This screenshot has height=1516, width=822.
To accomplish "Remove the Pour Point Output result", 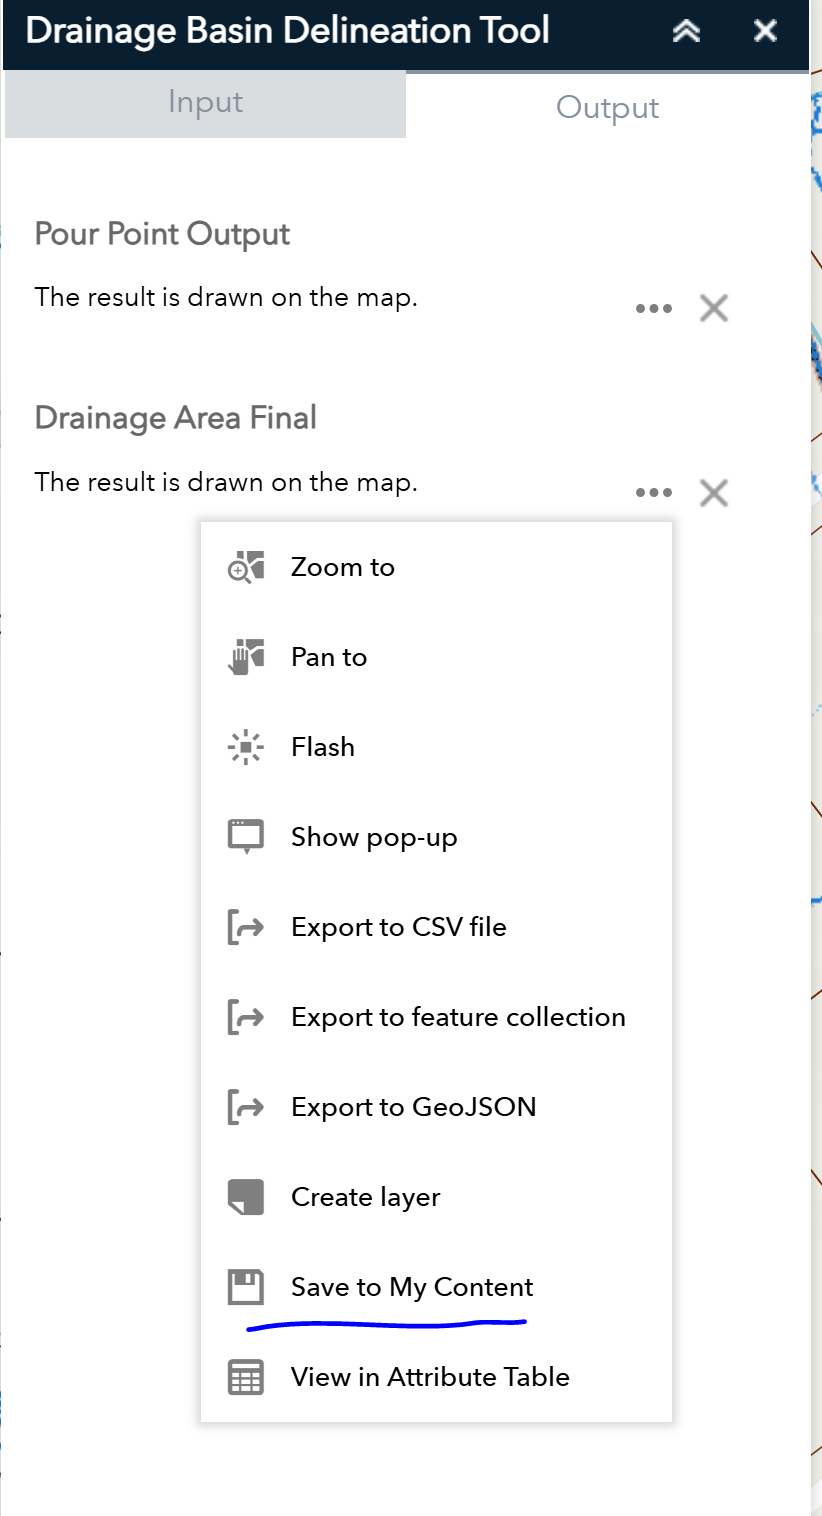I will 713,308.
